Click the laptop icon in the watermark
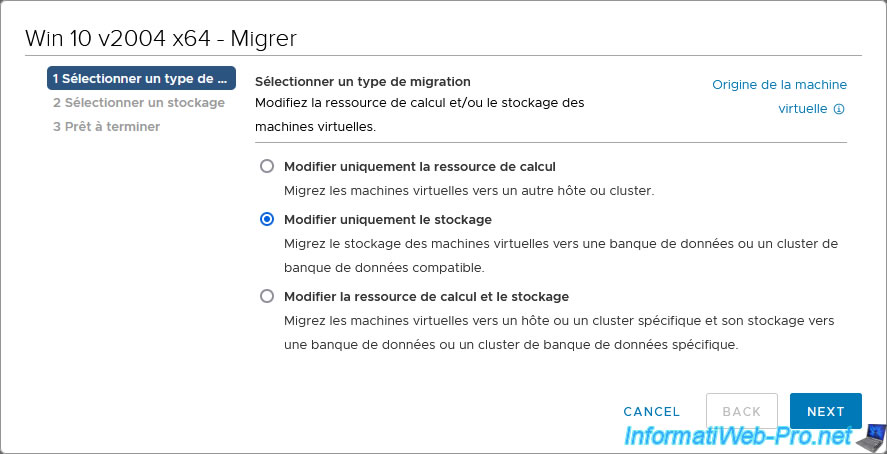Screen dimensions: 887x454 (x=872, y=436)
